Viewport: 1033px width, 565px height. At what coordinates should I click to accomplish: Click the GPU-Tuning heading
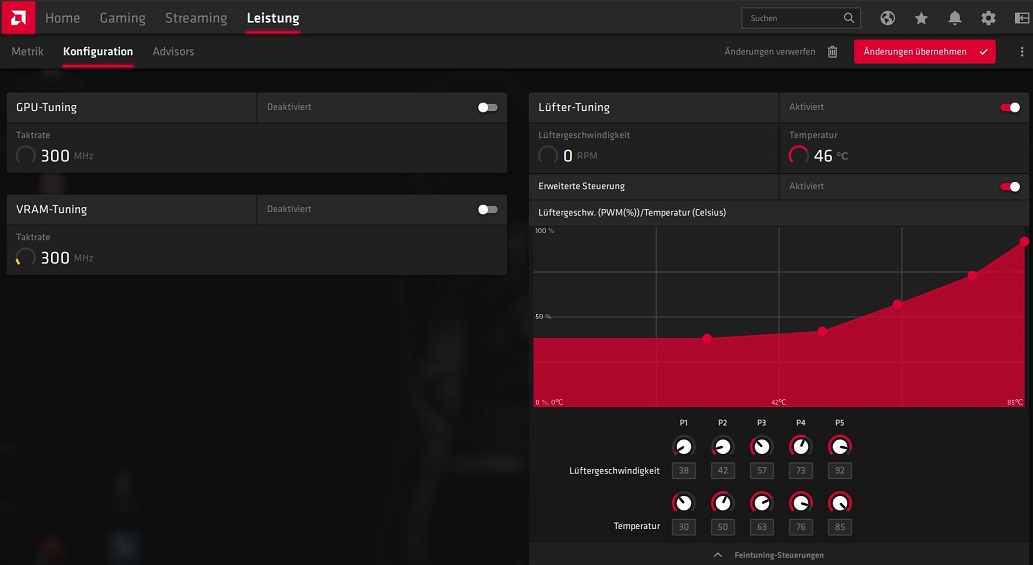[x=46, y=107]
